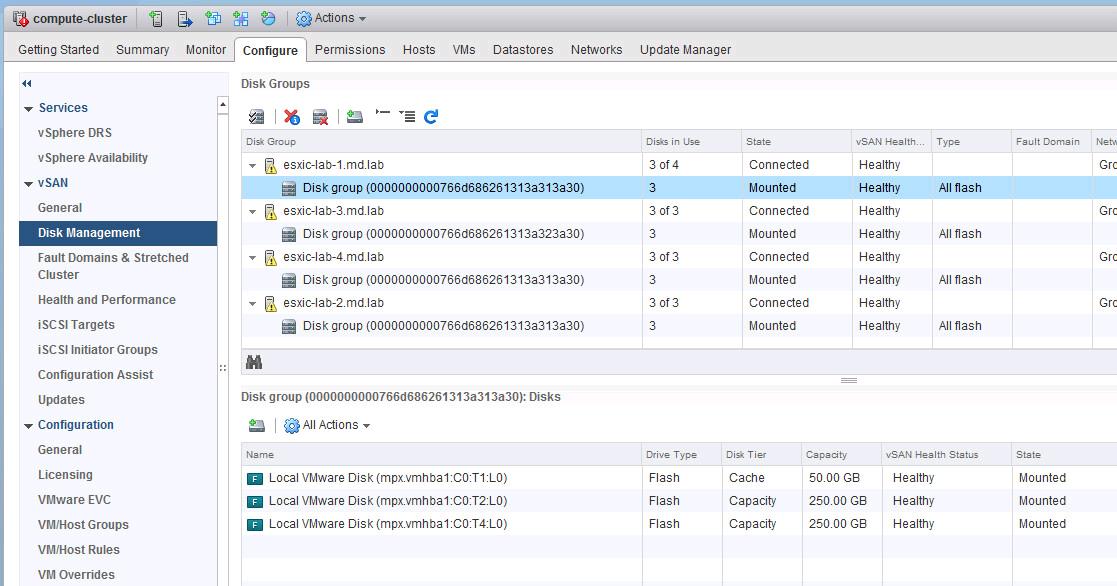Click the Add Host toolbar icon
This screenshot has height=586, width=1117.
click(x=156, y=19)
